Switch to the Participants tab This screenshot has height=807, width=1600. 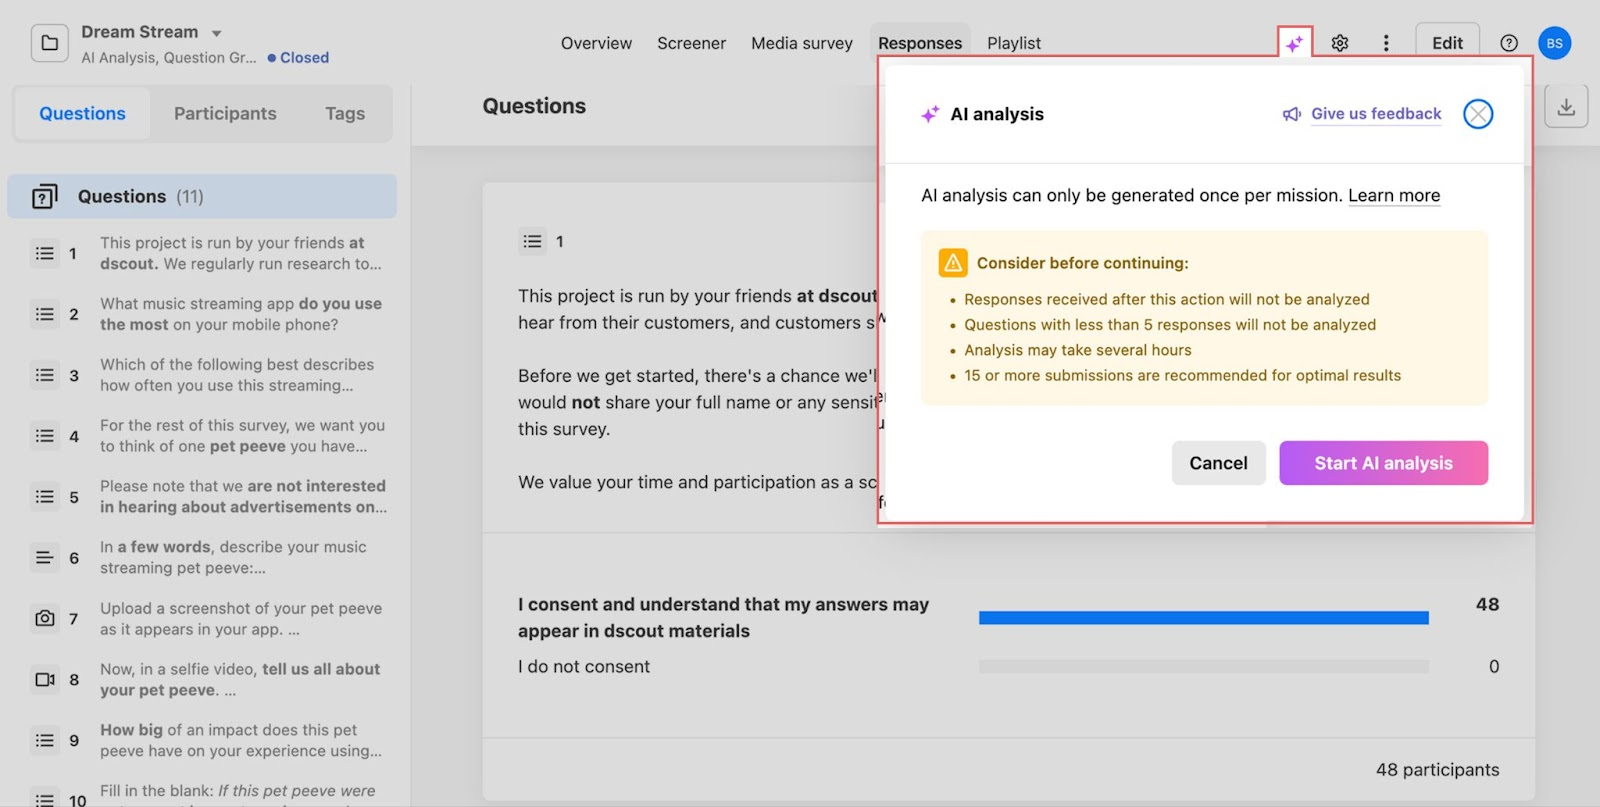(225, 114)
